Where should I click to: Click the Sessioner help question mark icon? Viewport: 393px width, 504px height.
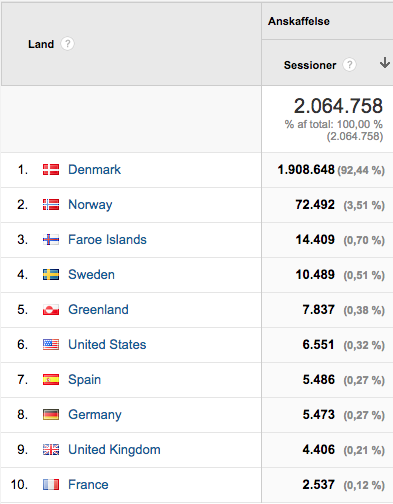tap(349, 65)
